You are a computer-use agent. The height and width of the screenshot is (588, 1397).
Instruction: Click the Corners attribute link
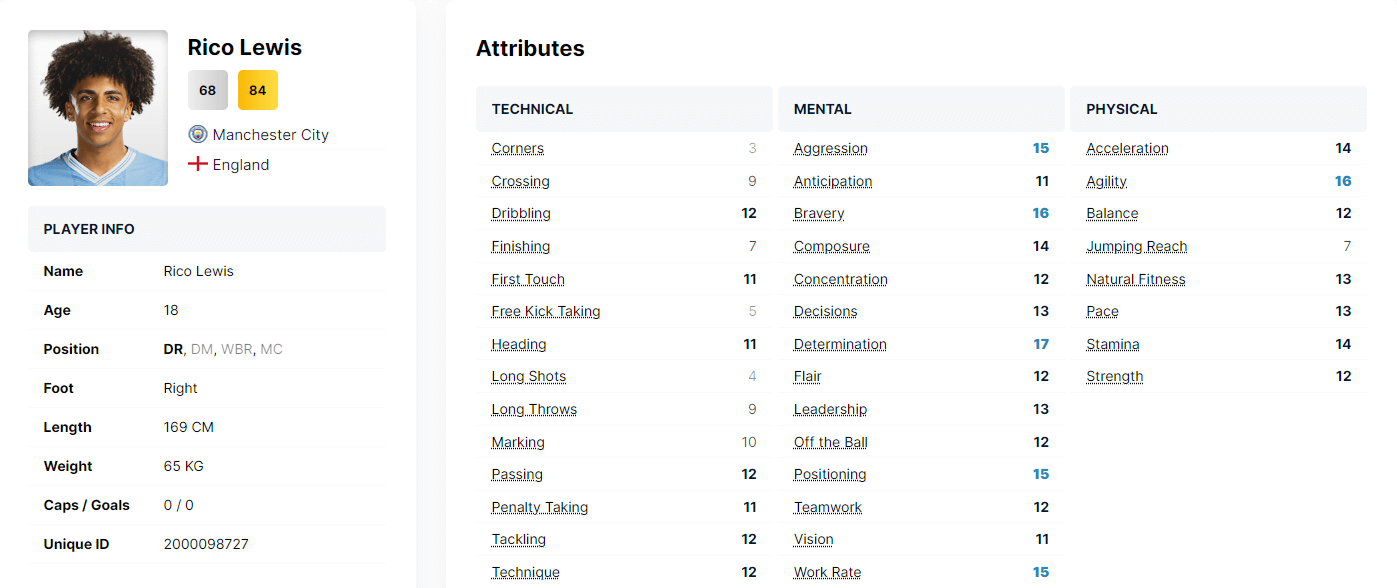coord(518,148)
